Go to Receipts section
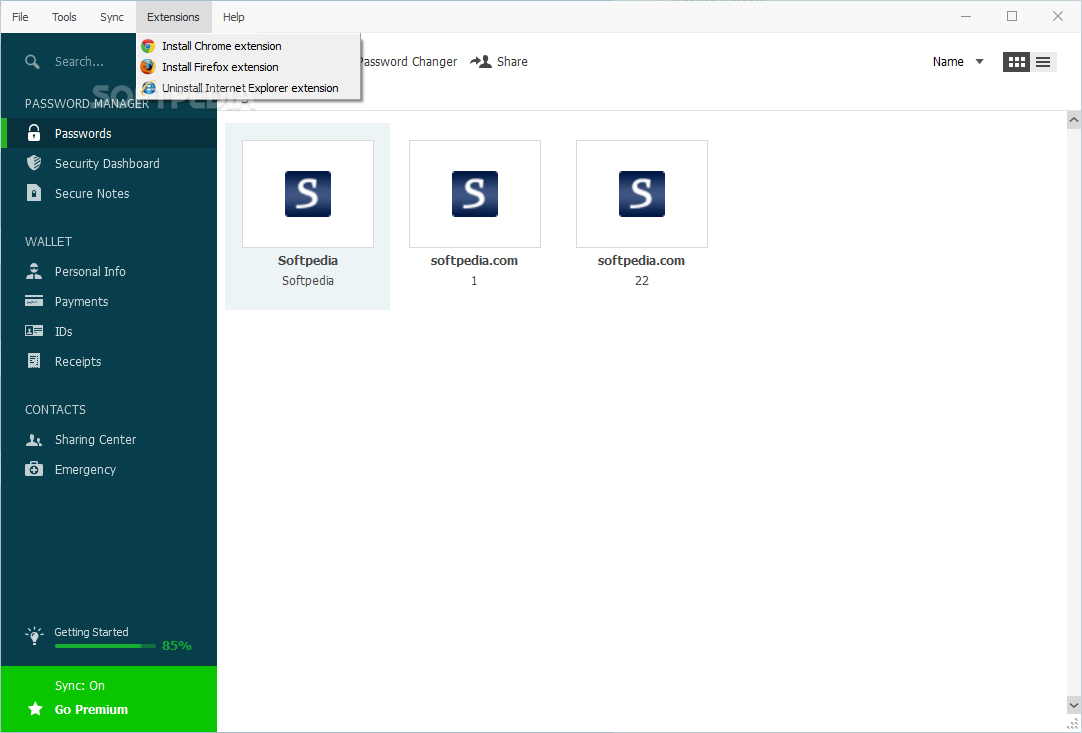This screenshot has width=1082, height=733. click(109, 361)
